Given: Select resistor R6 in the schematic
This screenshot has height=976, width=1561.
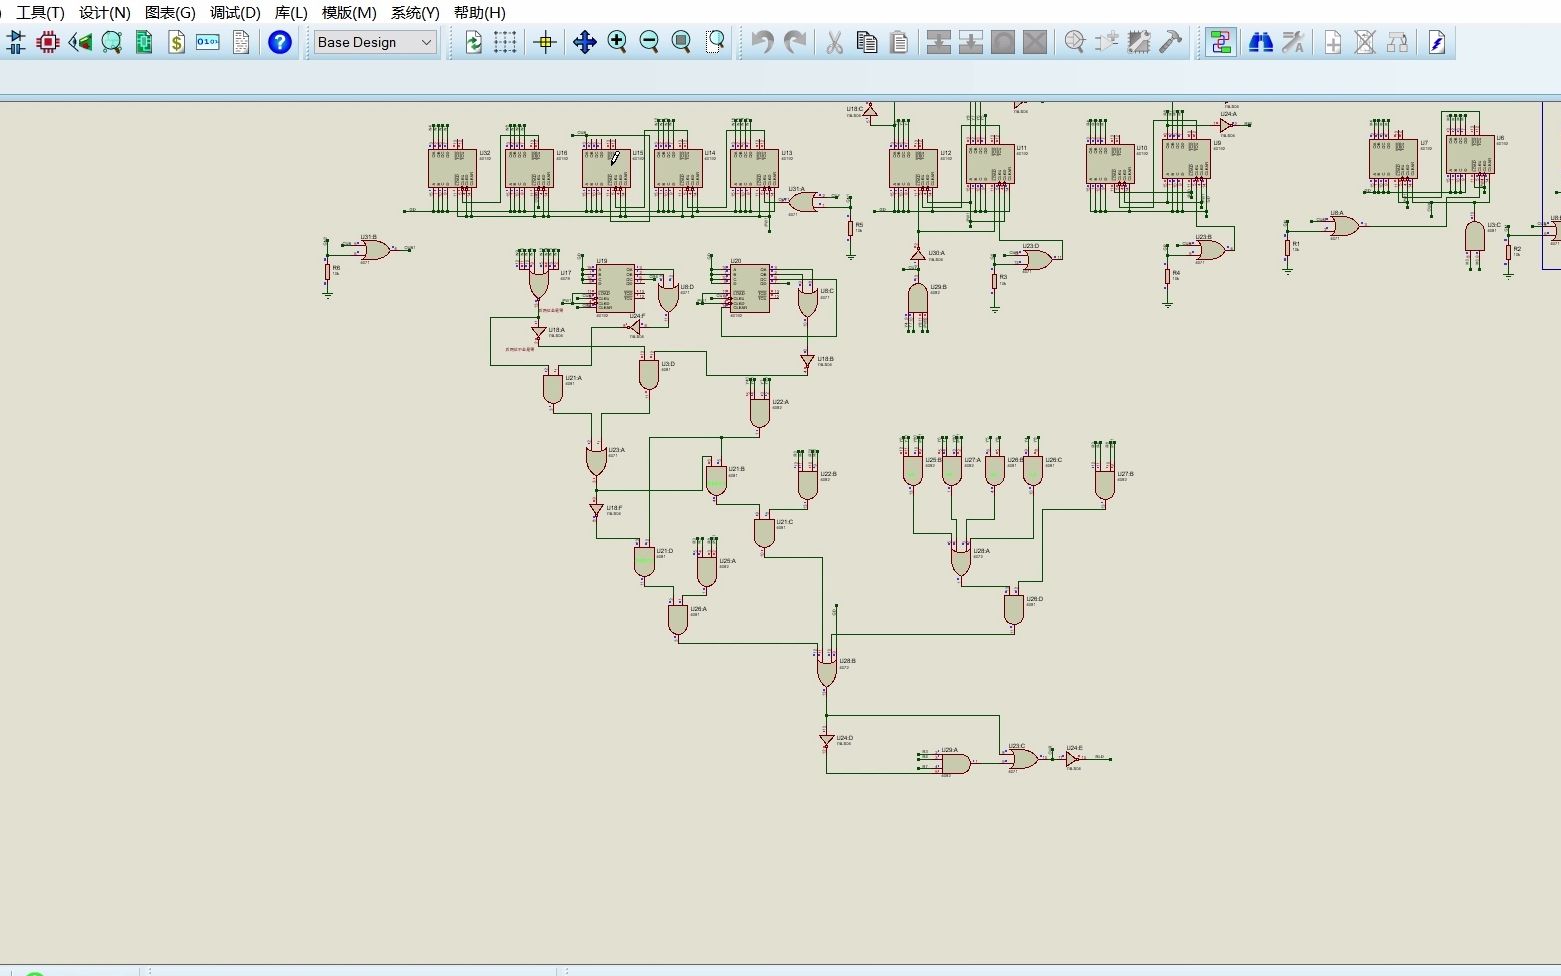Looking at the screenshot, I should 327,271.
